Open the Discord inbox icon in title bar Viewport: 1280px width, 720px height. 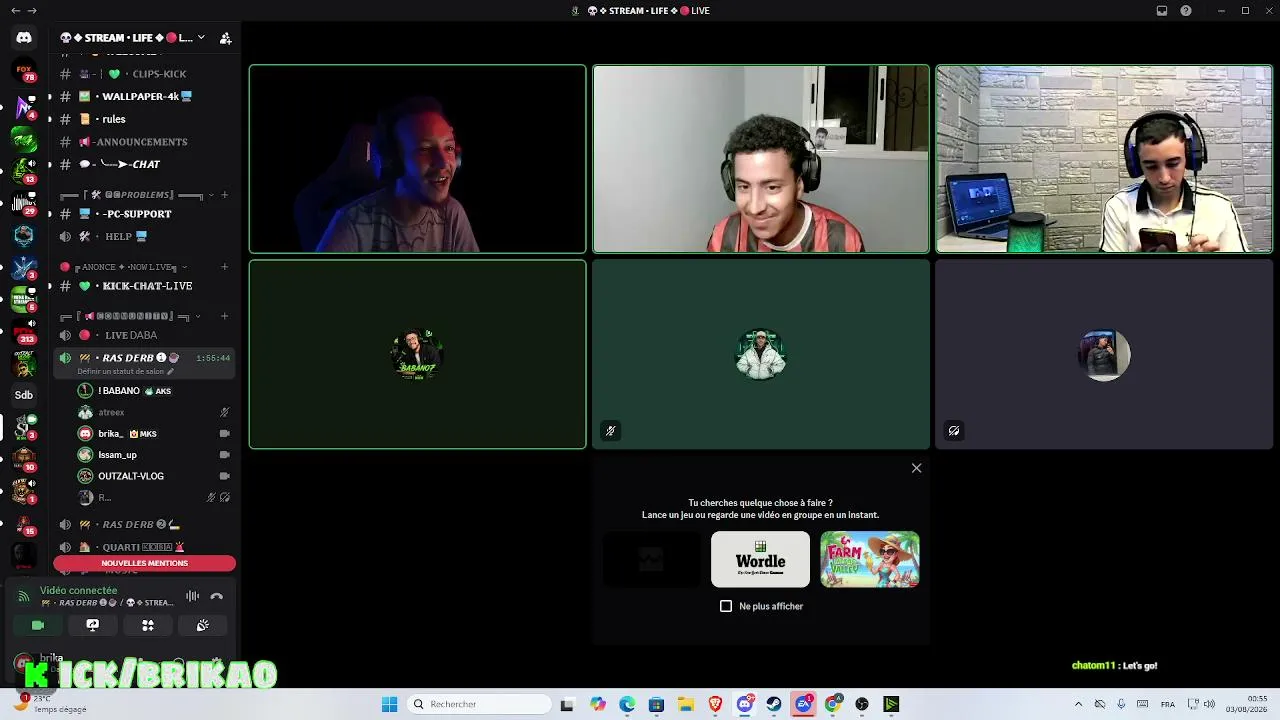click(x=1162, y=11)
